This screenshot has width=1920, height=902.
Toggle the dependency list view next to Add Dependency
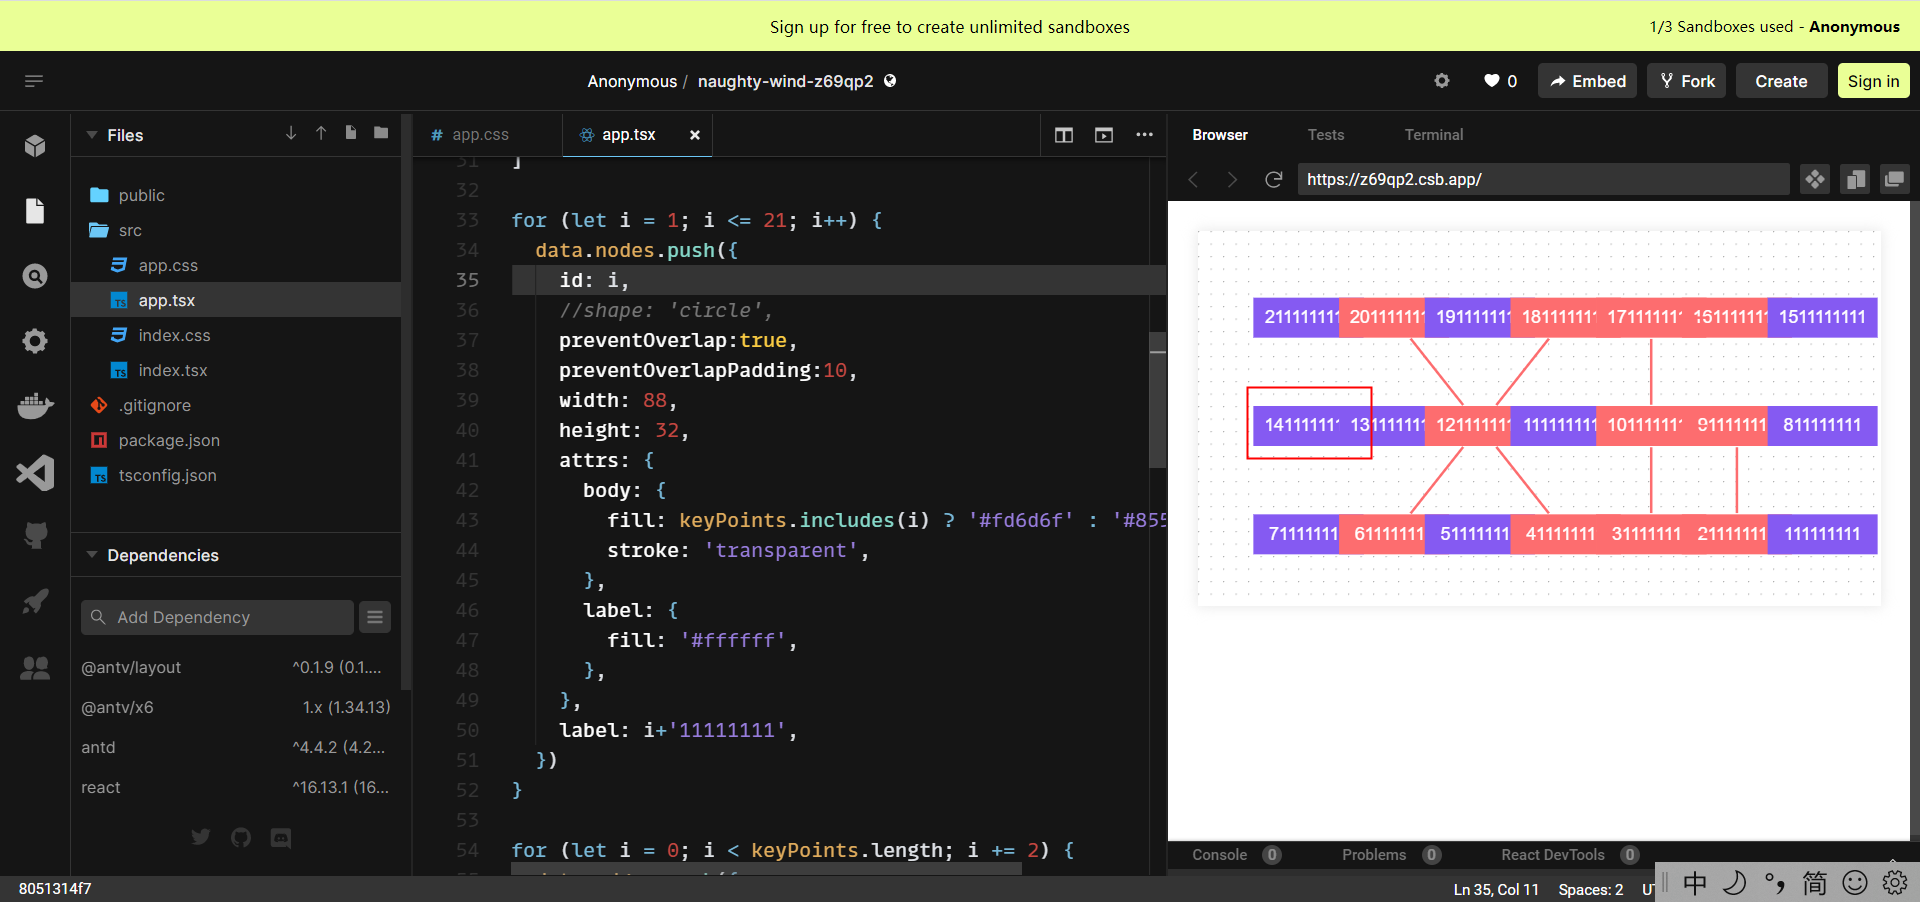(375, 617)
